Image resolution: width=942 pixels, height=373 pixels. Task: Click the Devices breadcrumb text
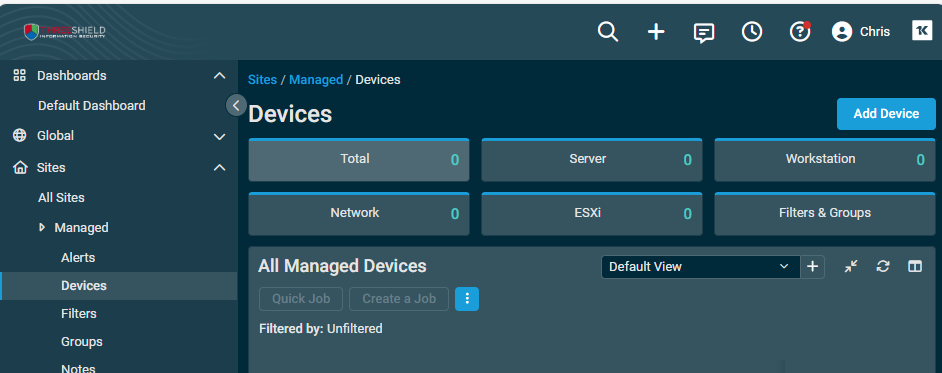click(378, 79)
